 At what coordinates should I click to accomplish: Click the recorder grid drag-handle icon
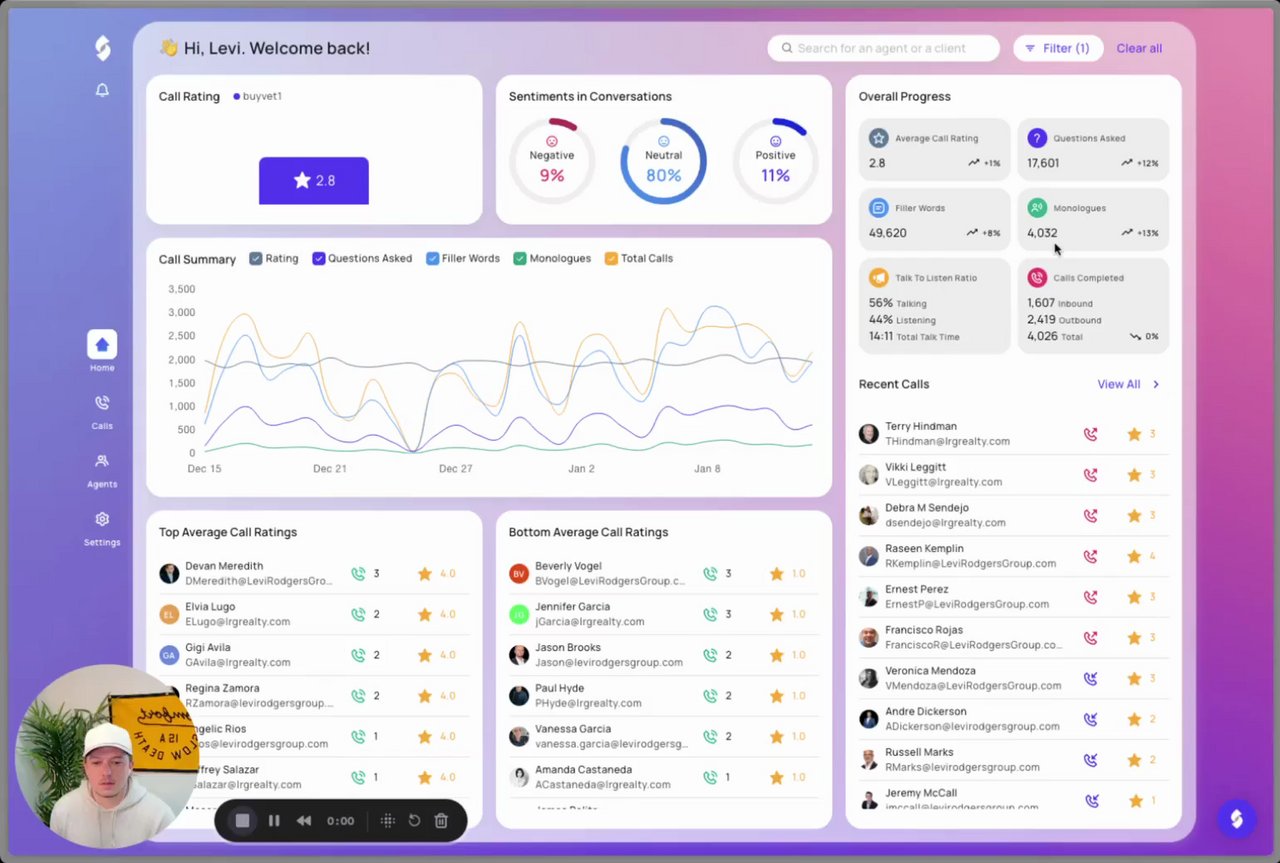pos(388,821)
